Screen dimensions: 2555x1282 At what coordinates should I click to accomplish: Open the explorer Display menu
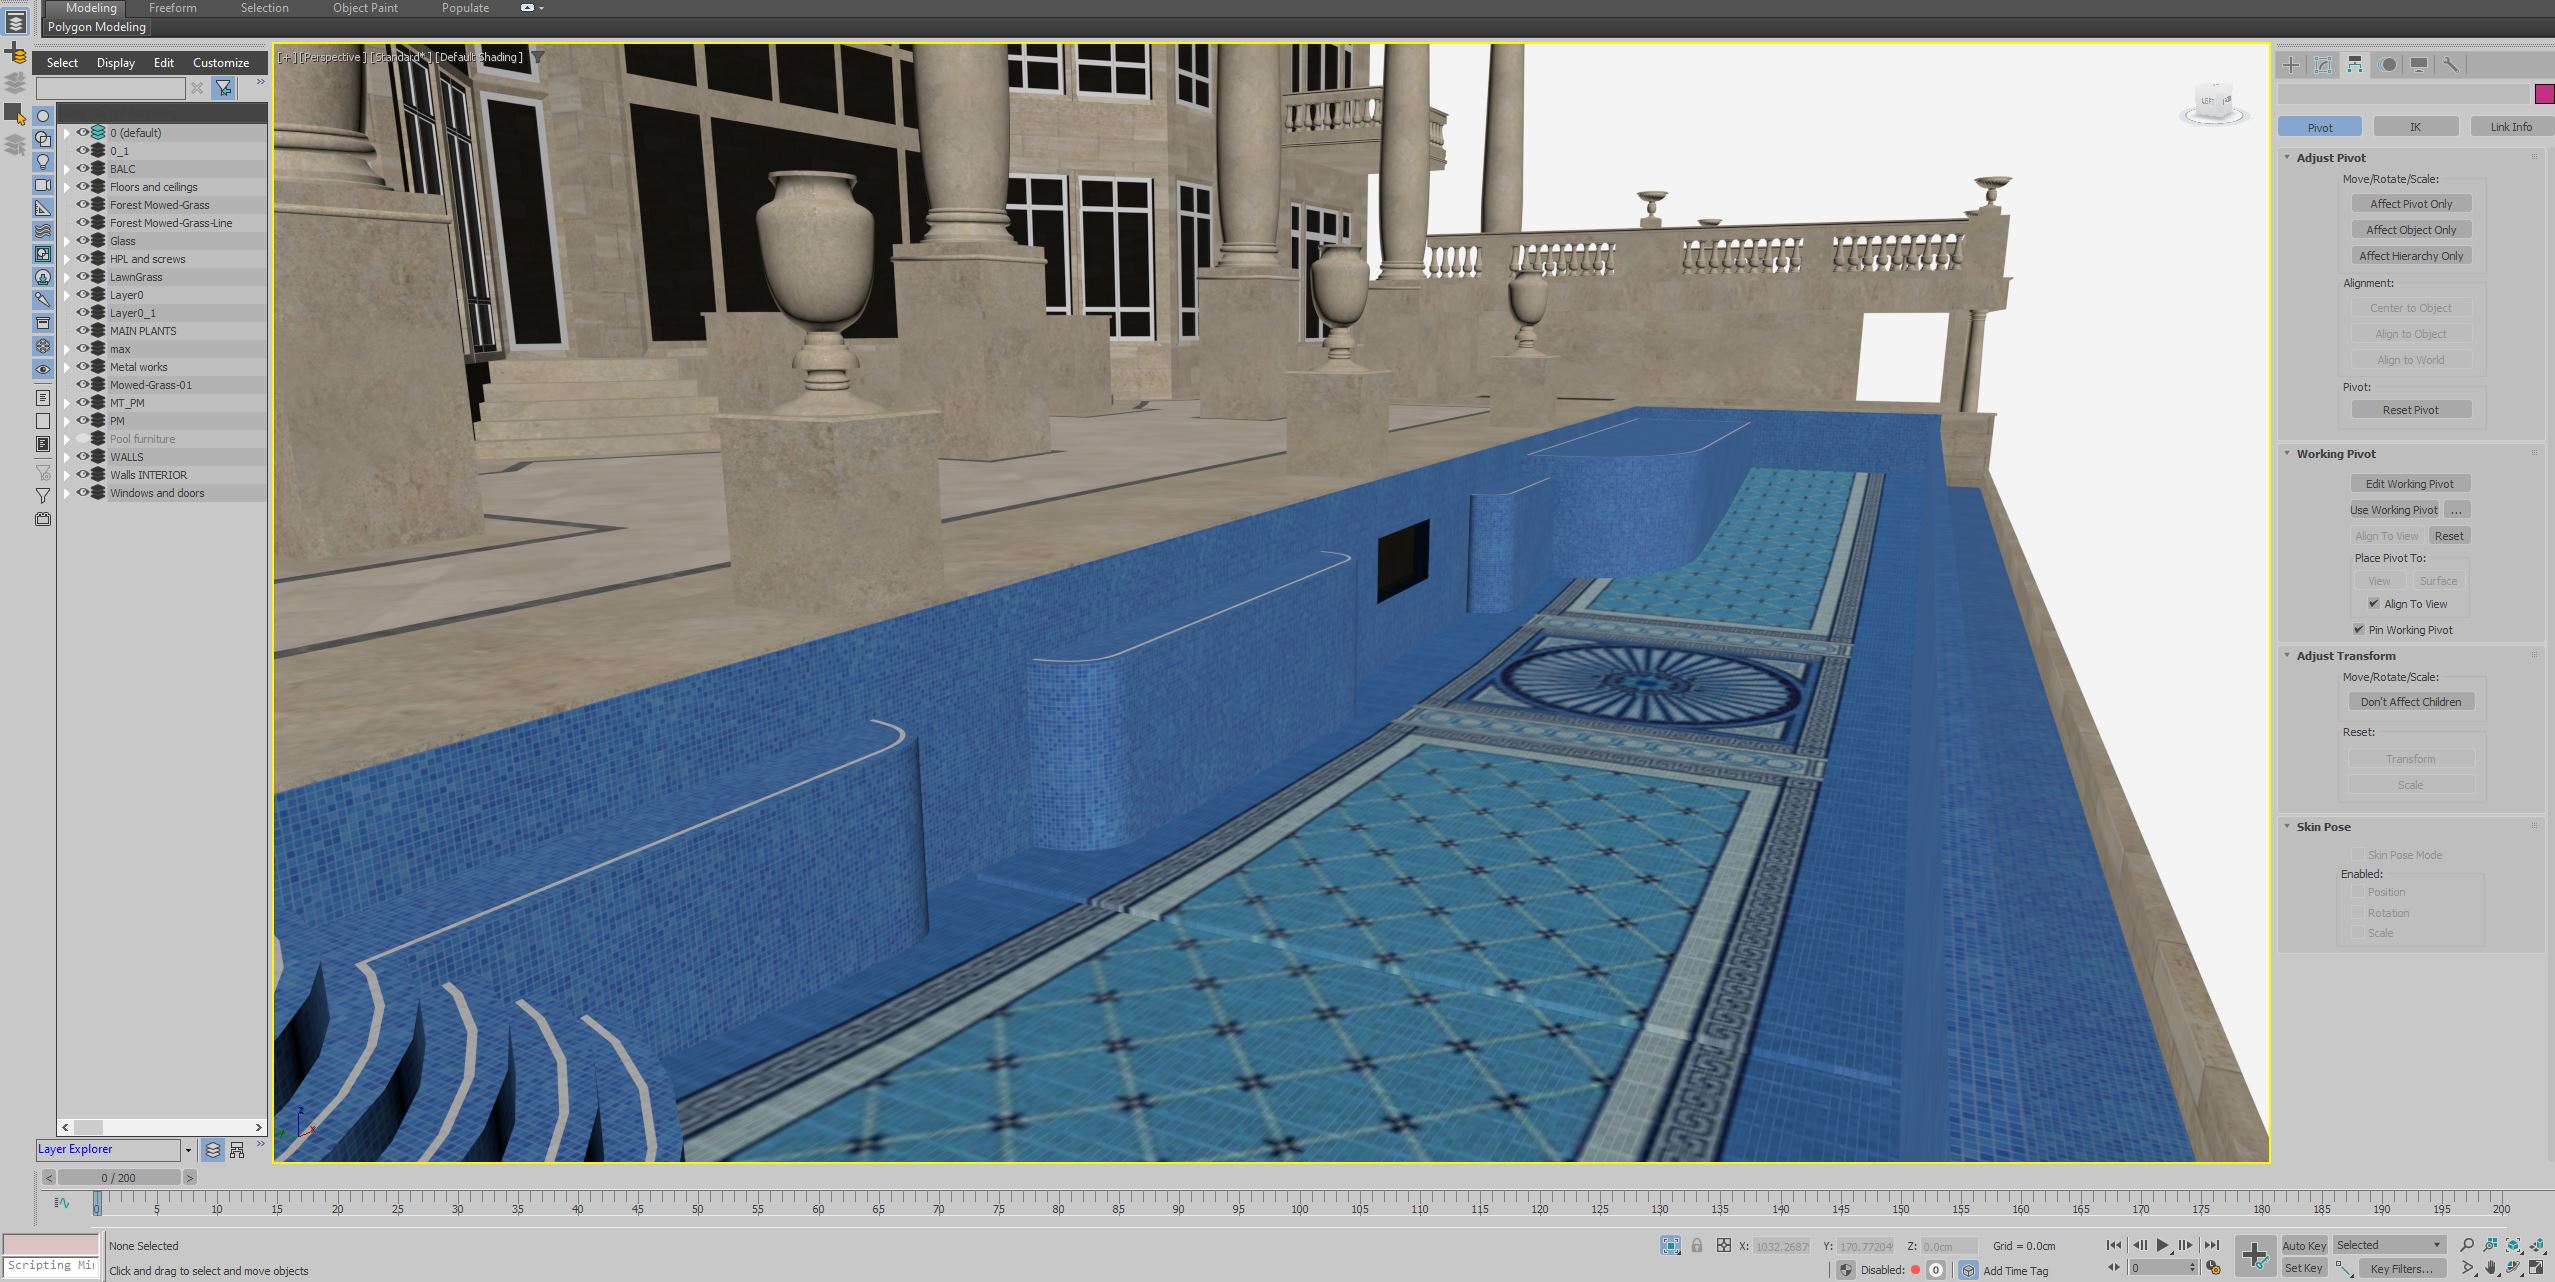pyautogui.click(x=116, y=63)
